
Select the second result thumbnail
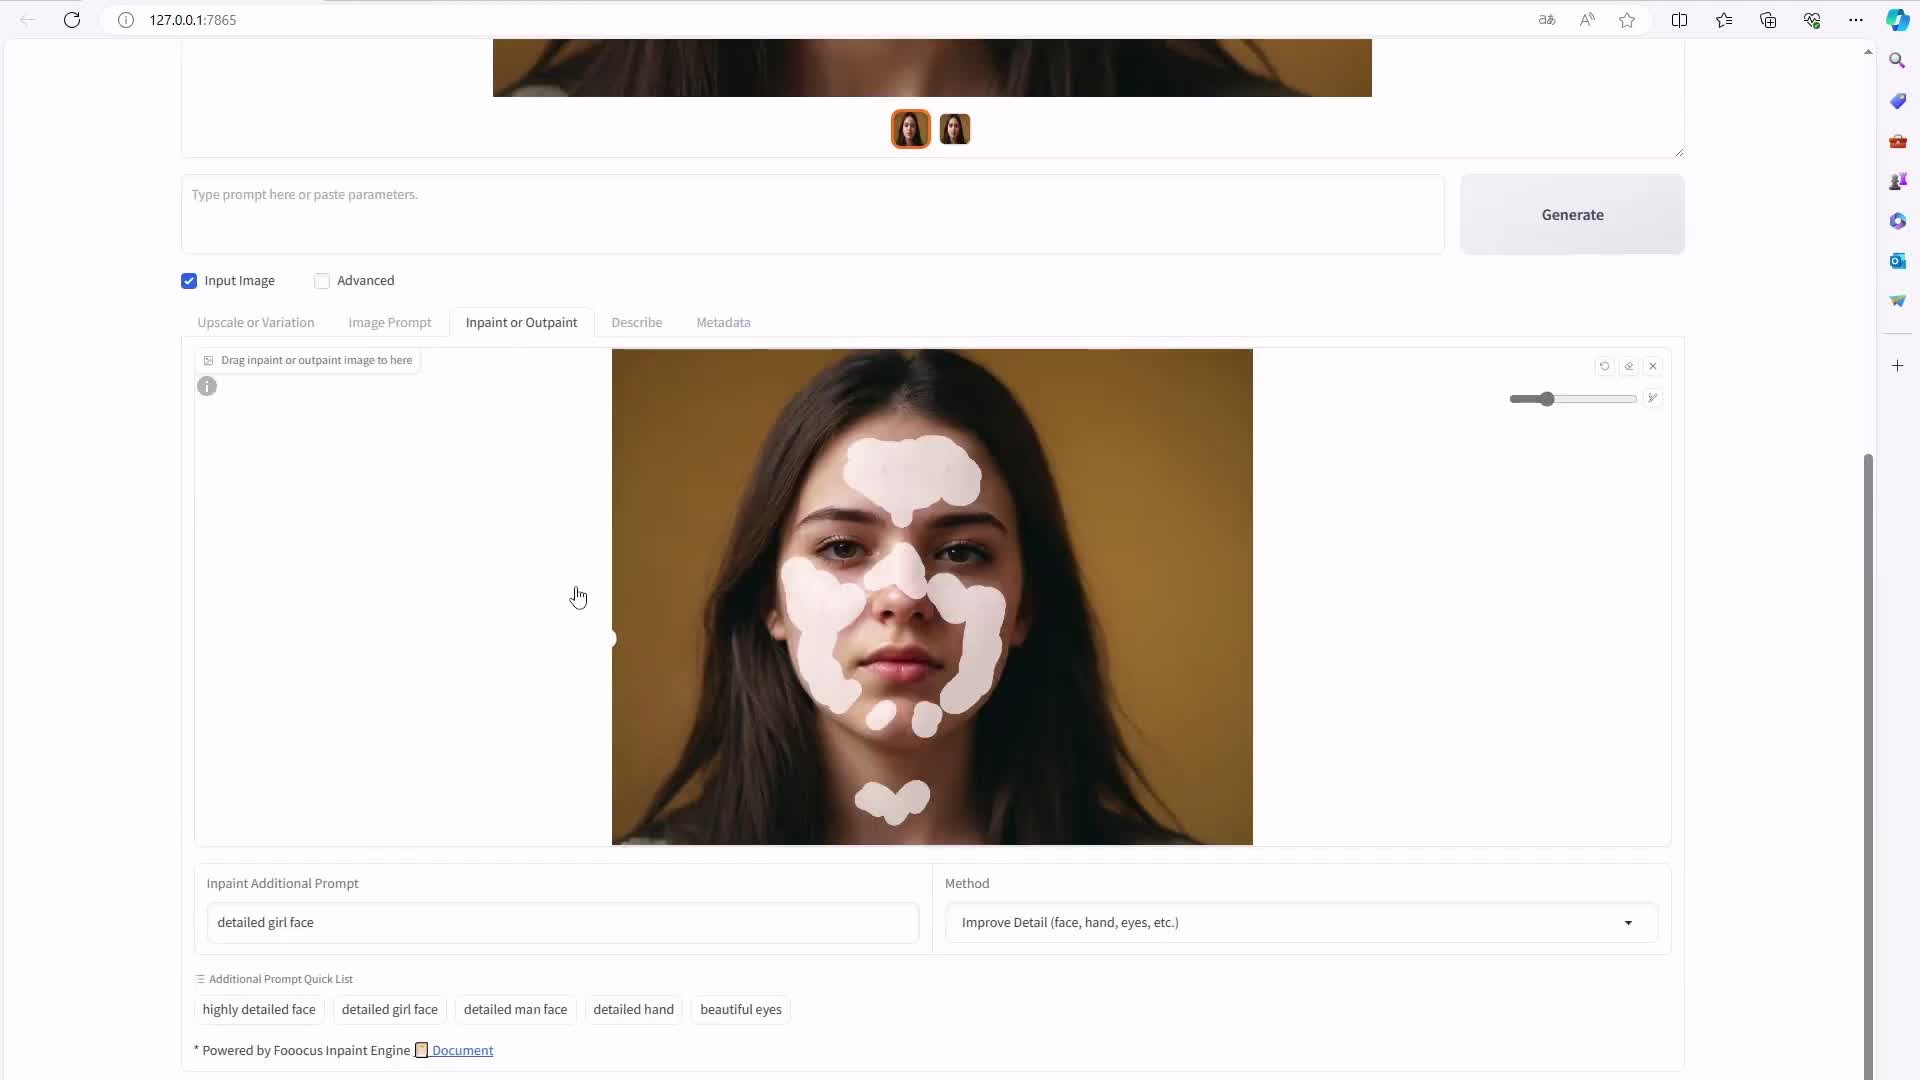click(x=955, y=129)
